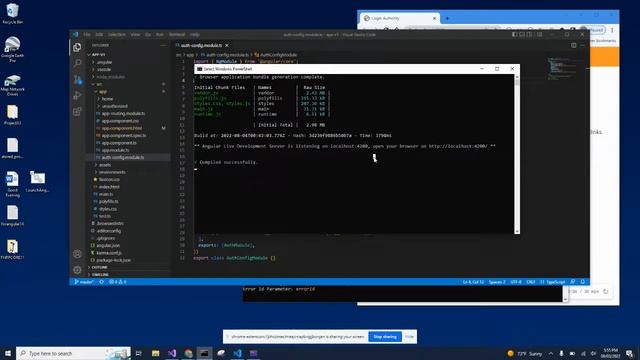Collapse the app folder in Explorer tree
Viewport: 640px width, 360px height.
[102, 91]
